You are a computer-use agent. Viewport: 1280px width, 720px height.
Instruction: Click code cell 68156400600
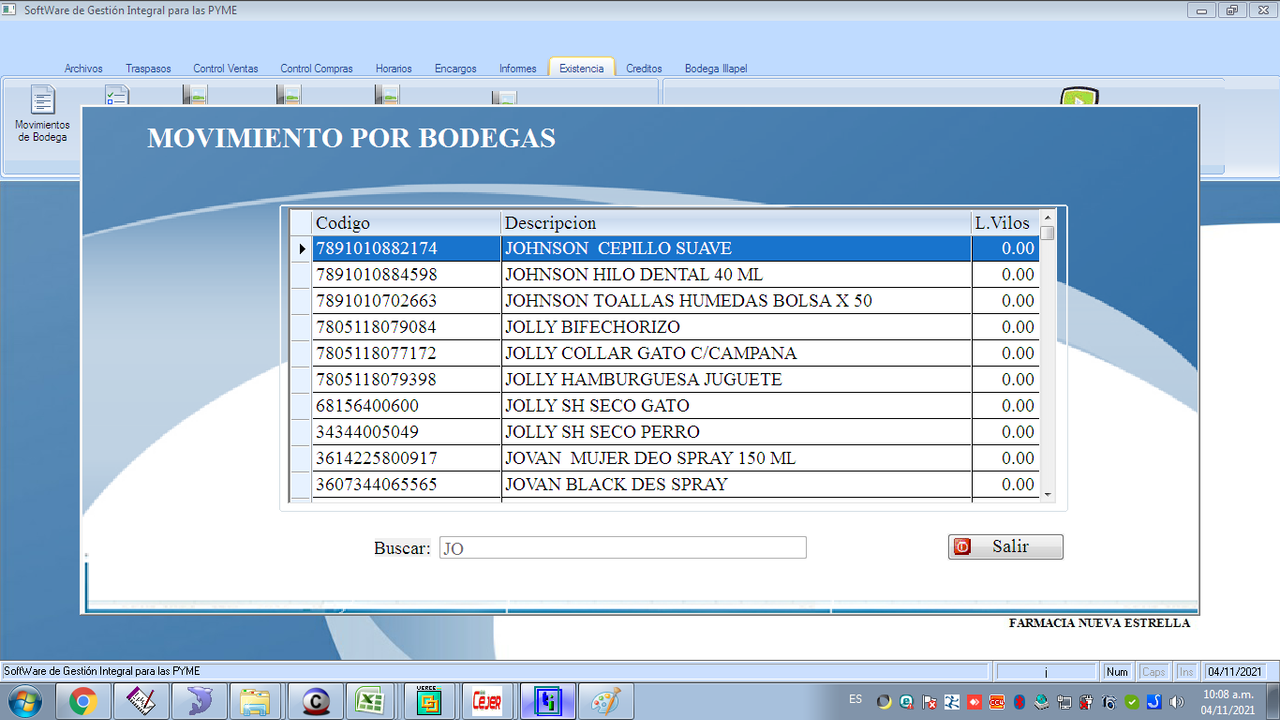406,405
